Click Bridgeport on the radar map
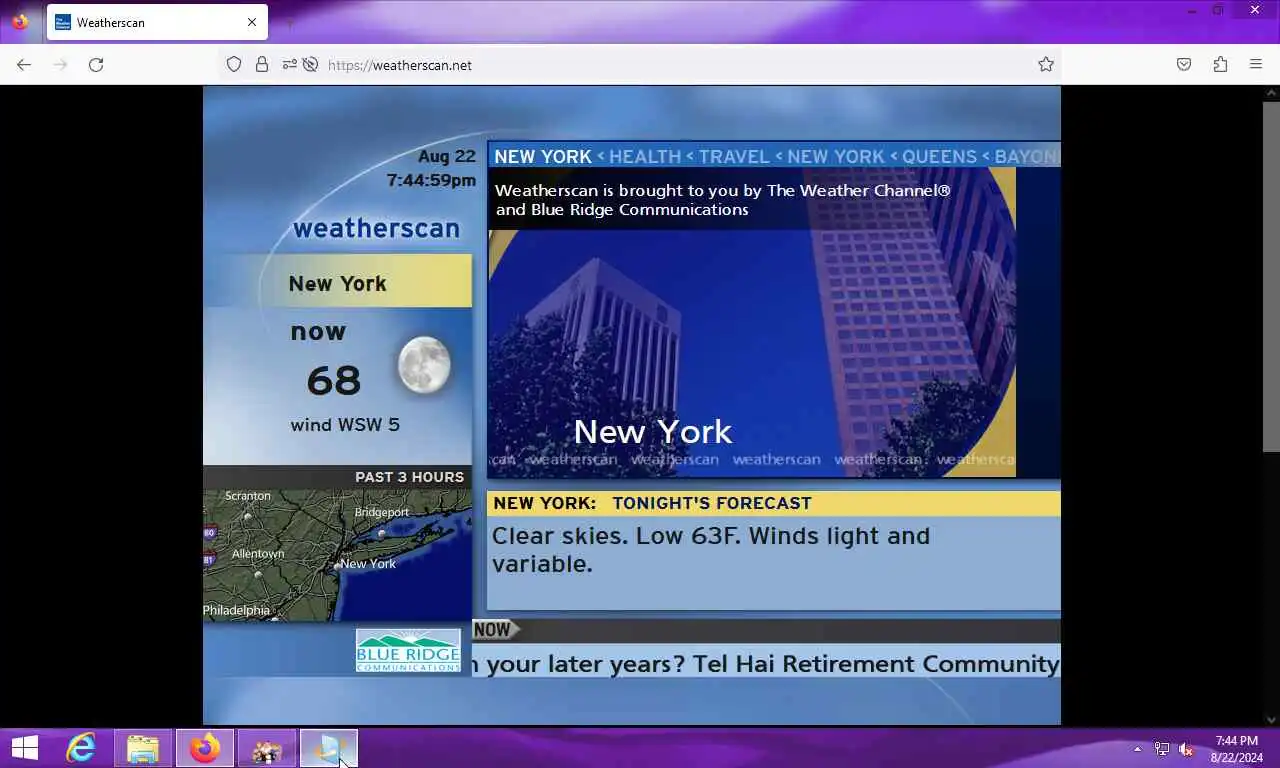The image size is (1280, 768). [382, 512]
